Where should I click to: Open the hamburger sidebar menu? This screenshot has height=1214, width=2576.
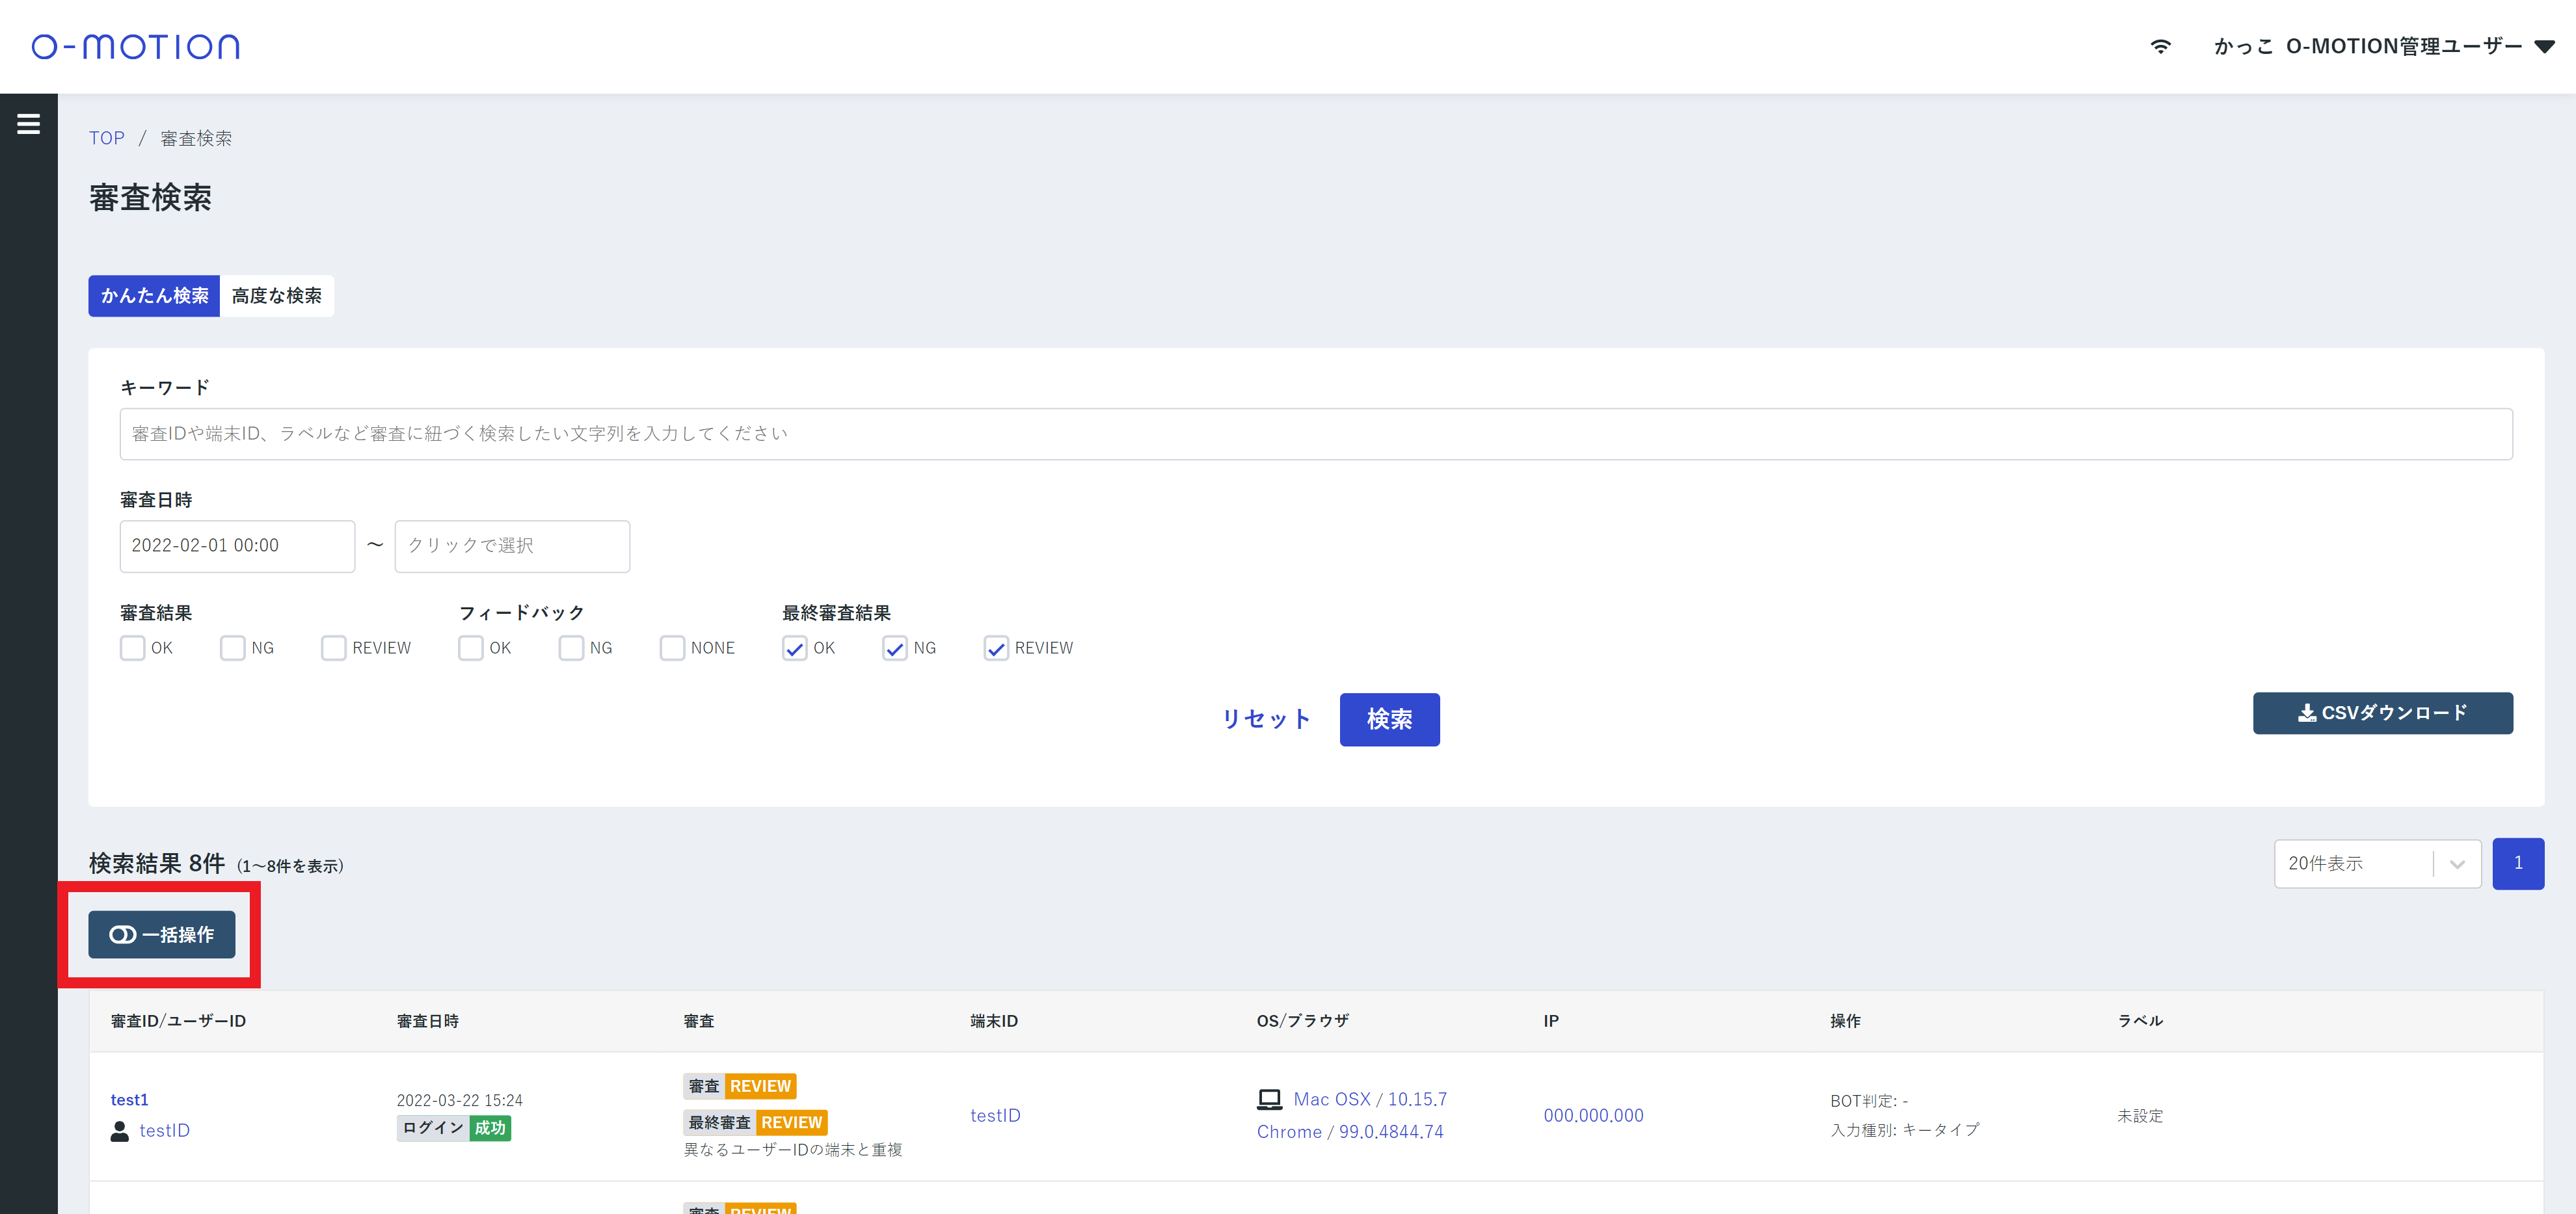click(28, 124)
